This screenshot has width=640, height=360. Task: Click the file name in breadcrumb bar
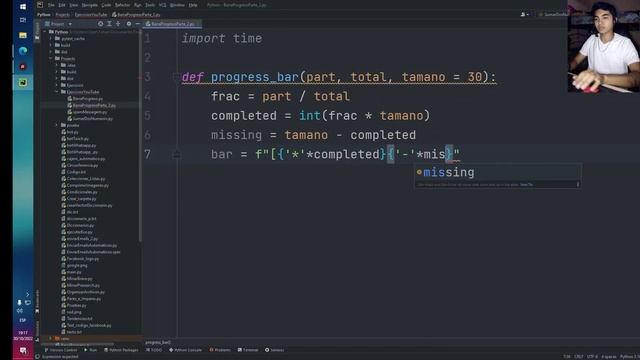[136, 15]
